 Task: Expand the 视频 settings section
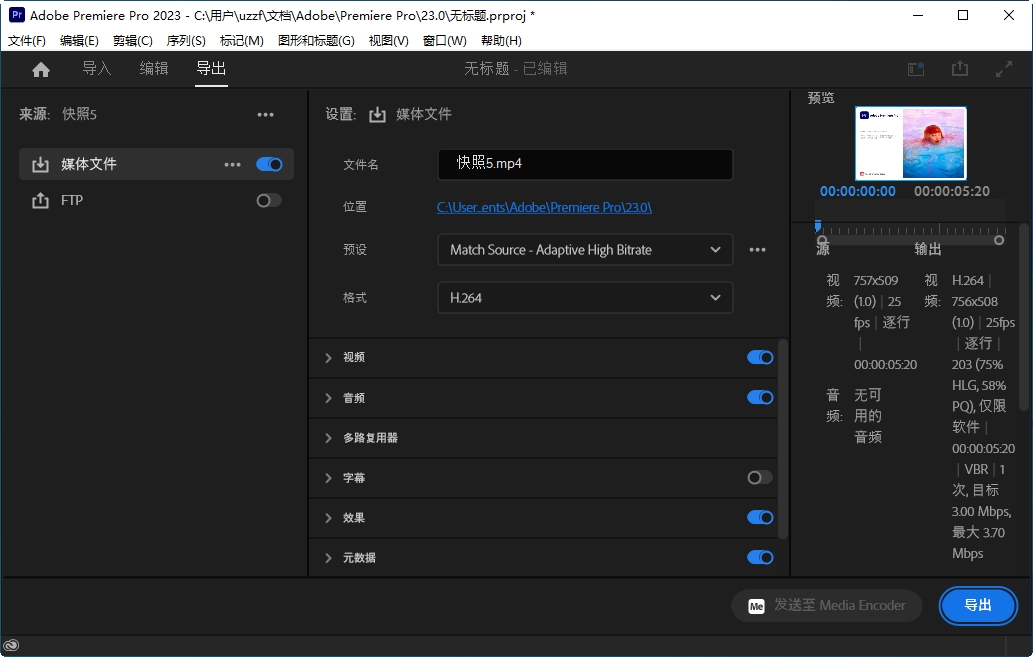pos(328,357)
